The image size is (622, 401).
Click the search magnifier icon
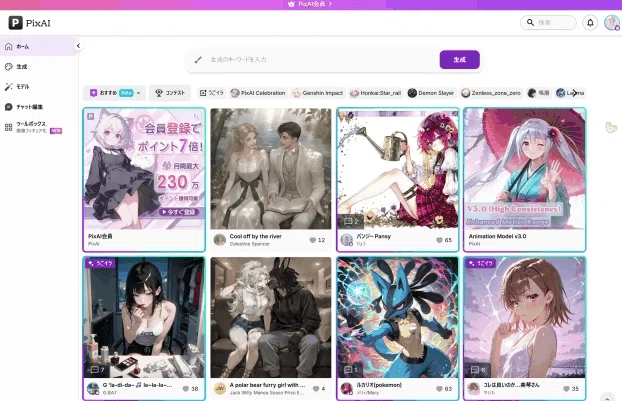click(530, 23)
